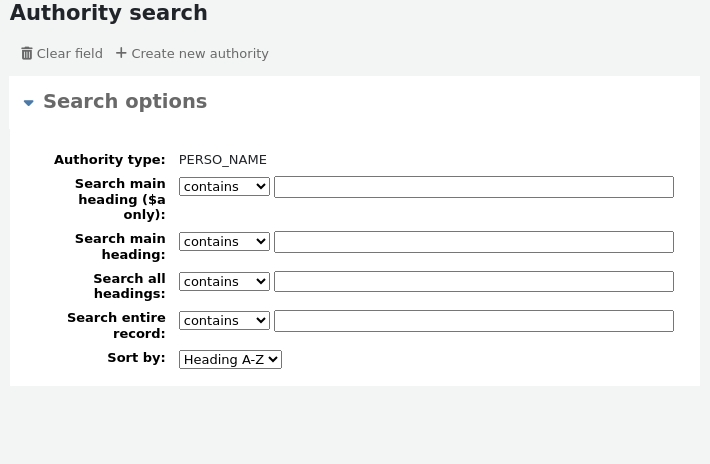Image resolution: width=710 pixels, height=464 pixels.
Task: Open the 'contains' dropdown for Search entire record
Action: (x=224, y=321)
